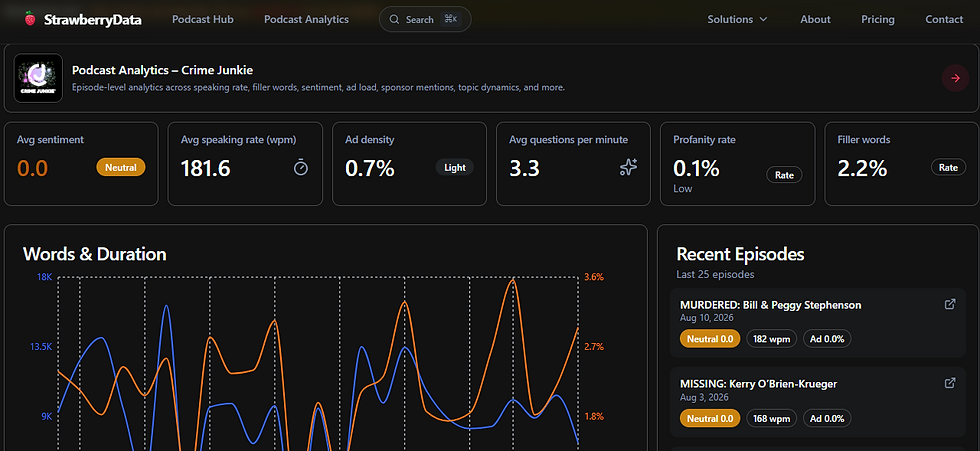Click the Avg sentiment card label
This screenshot has width=980, height=451.
pos(50,140)
